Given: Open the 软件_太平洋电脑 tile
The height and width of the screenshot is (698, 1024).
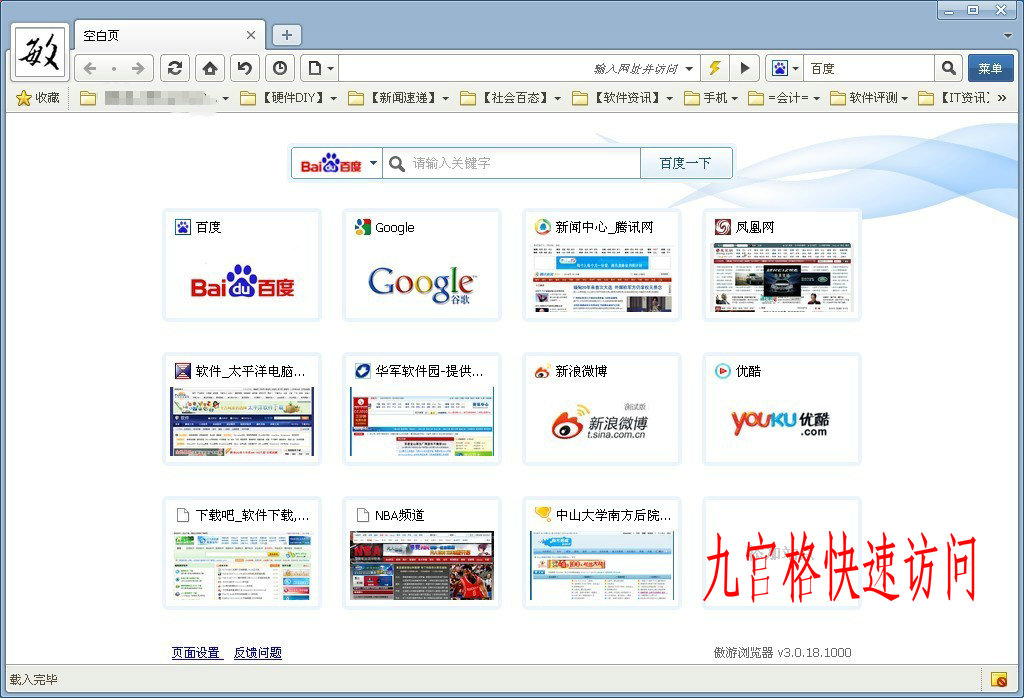Looking at the screenshot, I should coord(242,409).
